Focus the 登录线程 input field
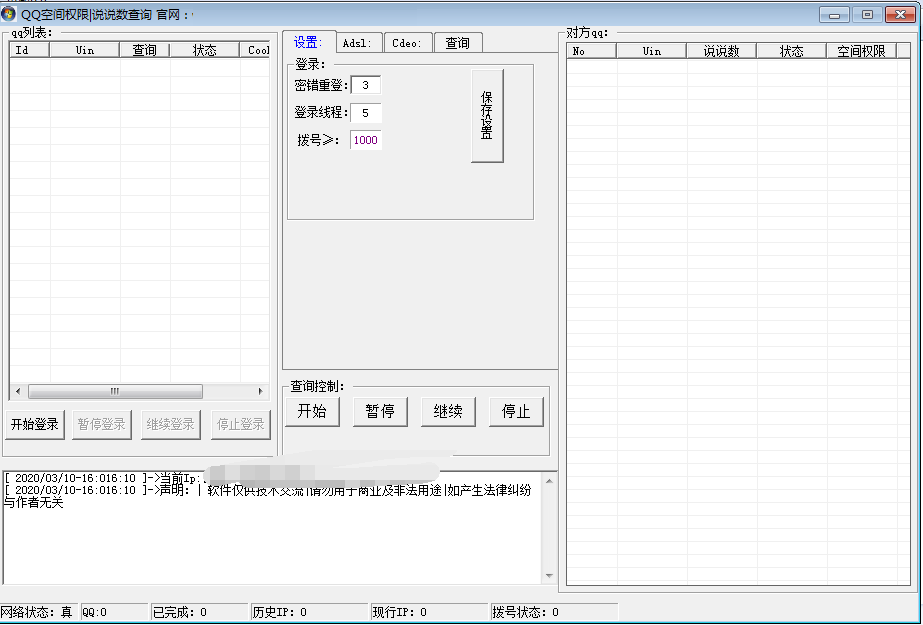 366,113
